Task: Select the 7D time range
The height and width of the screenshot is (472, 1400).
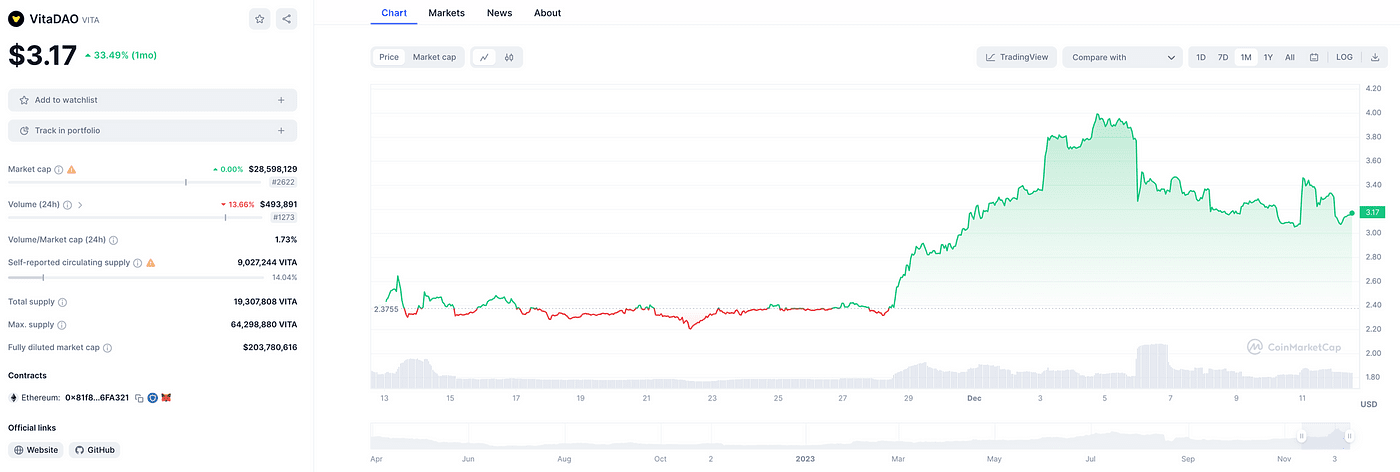Action: coord(1223,57)
